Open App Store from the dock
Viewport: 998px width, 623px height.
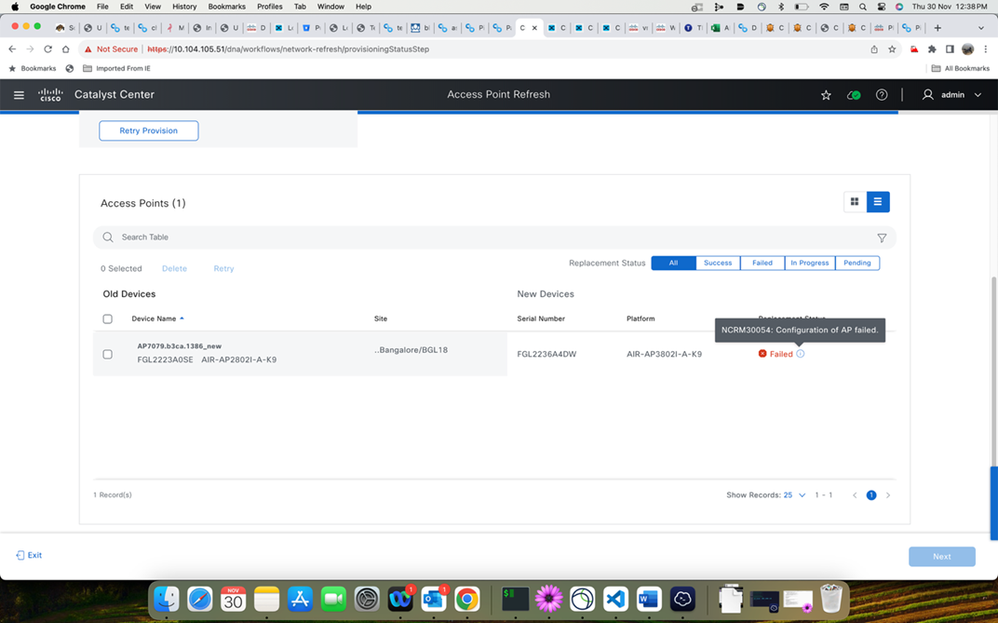point(300,599)
